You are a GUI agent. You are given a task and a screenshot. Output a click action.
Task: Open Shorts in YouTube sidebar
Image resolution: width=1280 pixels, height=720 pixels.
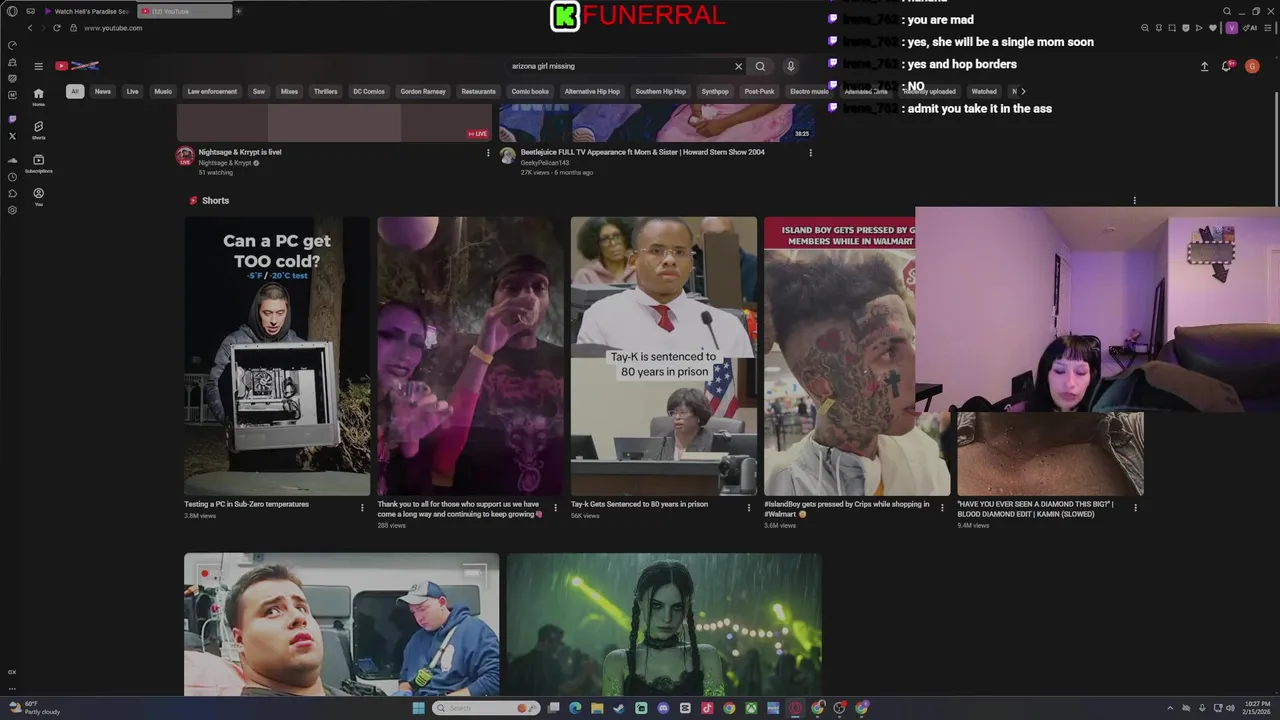[x=38, y=130]
